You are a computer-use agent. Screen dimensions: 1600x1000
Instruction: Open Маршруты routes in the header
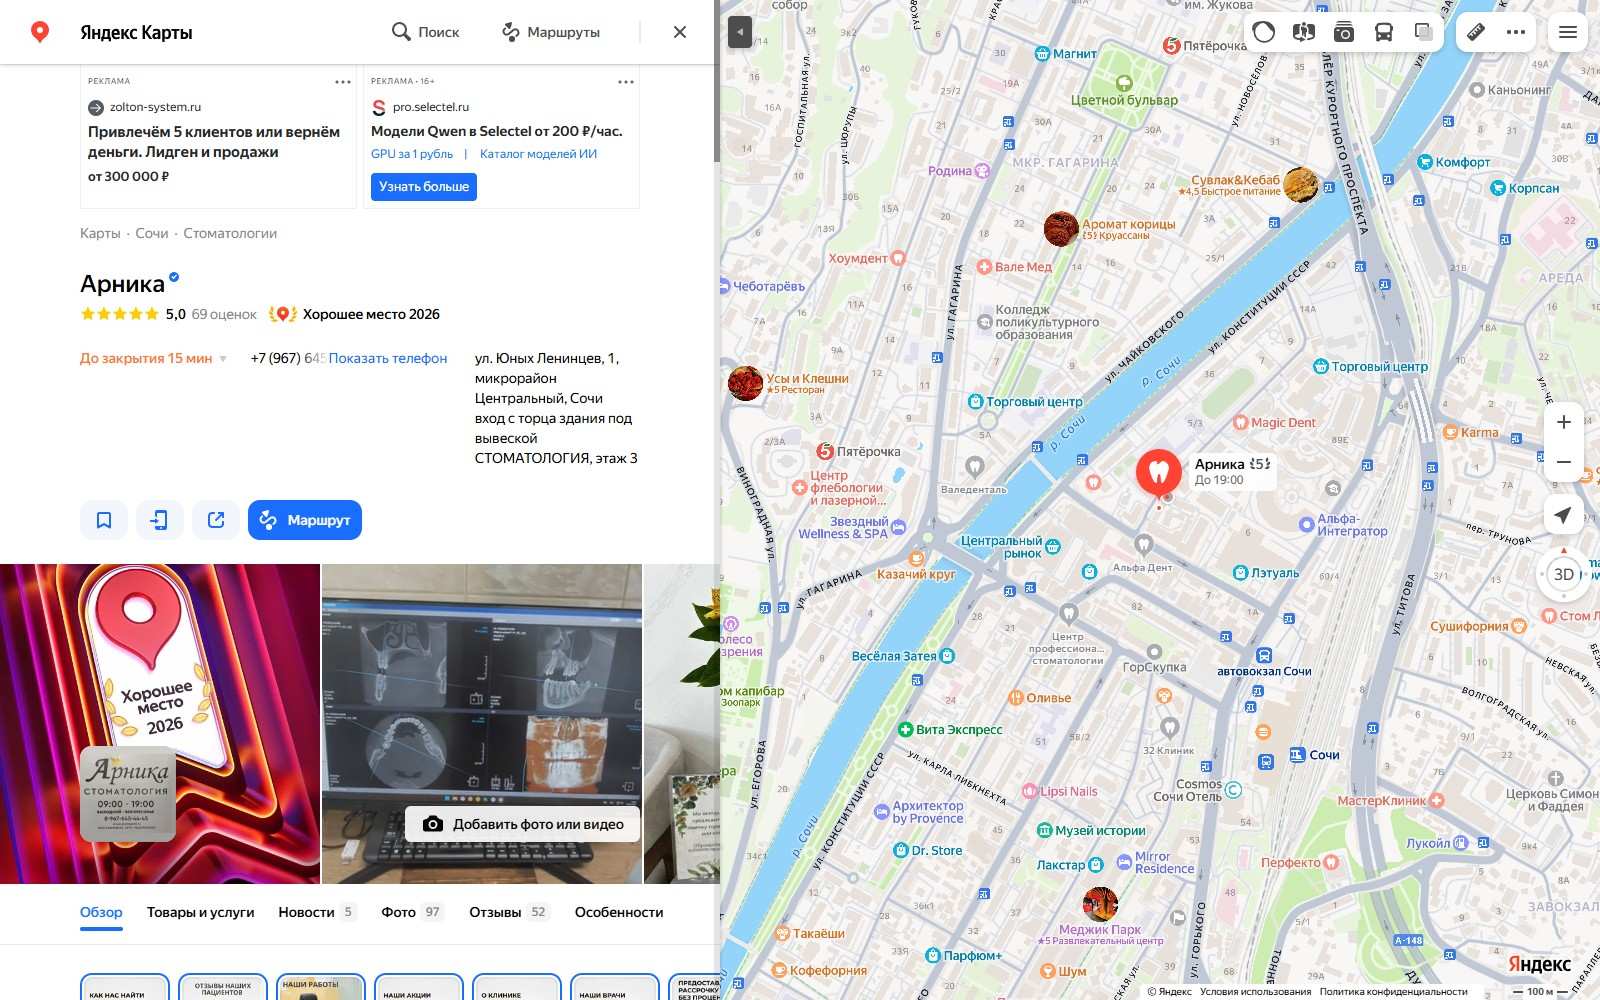(551, 32)
